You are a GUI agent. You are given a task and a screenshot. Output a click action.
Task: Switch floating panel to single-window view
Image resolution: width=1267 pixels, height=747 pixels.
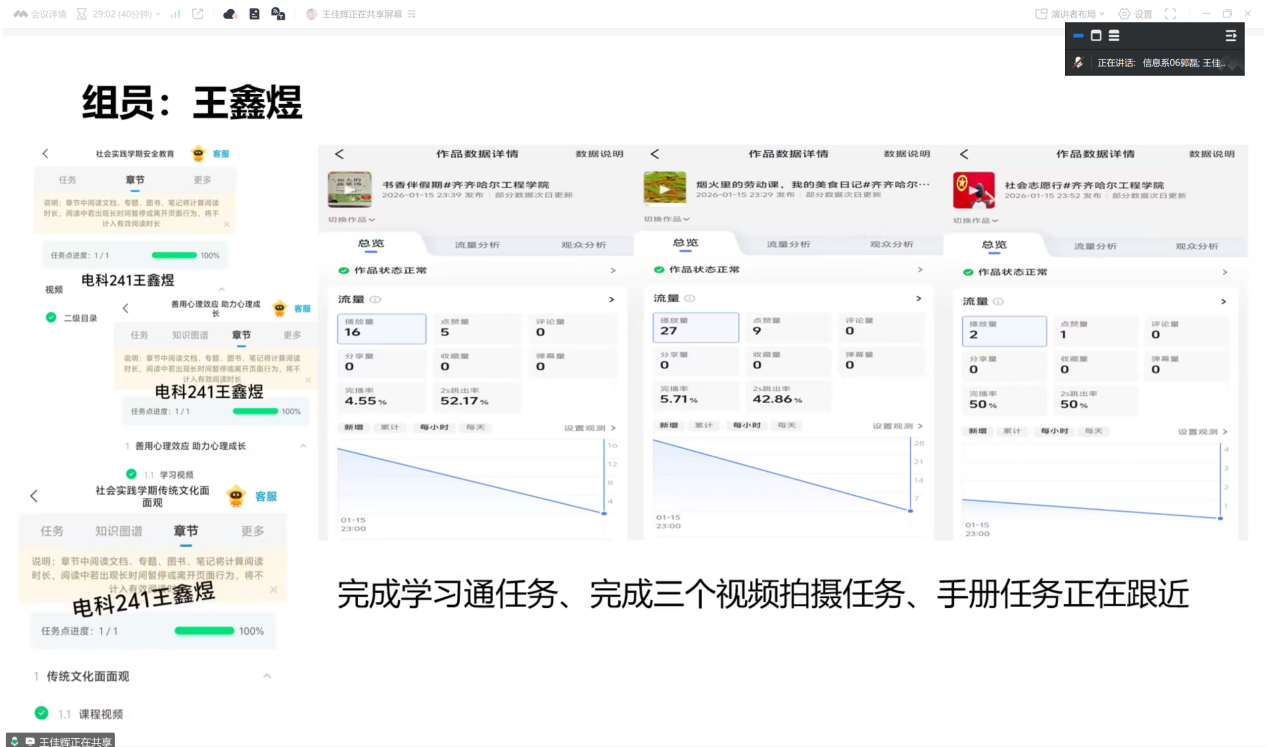pos(1096,36)
